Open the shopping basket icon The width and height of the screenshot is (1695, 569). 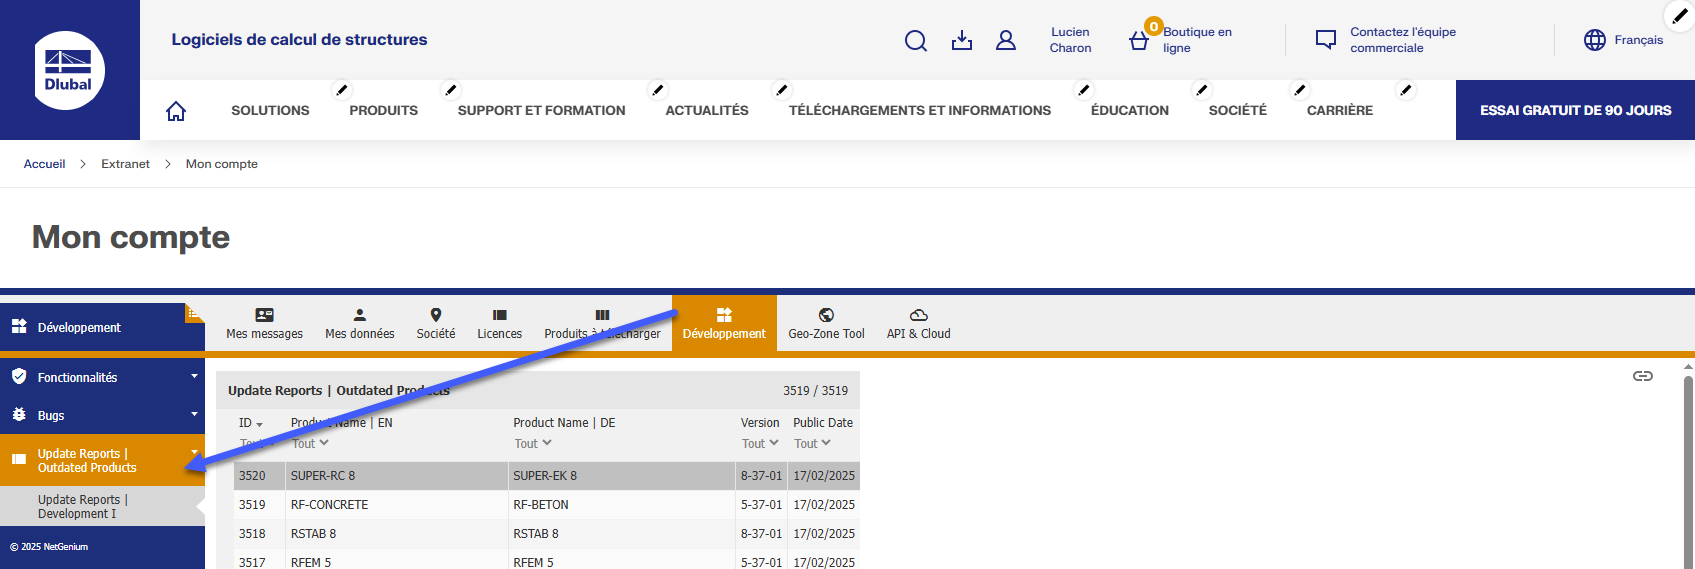click(1138, 41)
